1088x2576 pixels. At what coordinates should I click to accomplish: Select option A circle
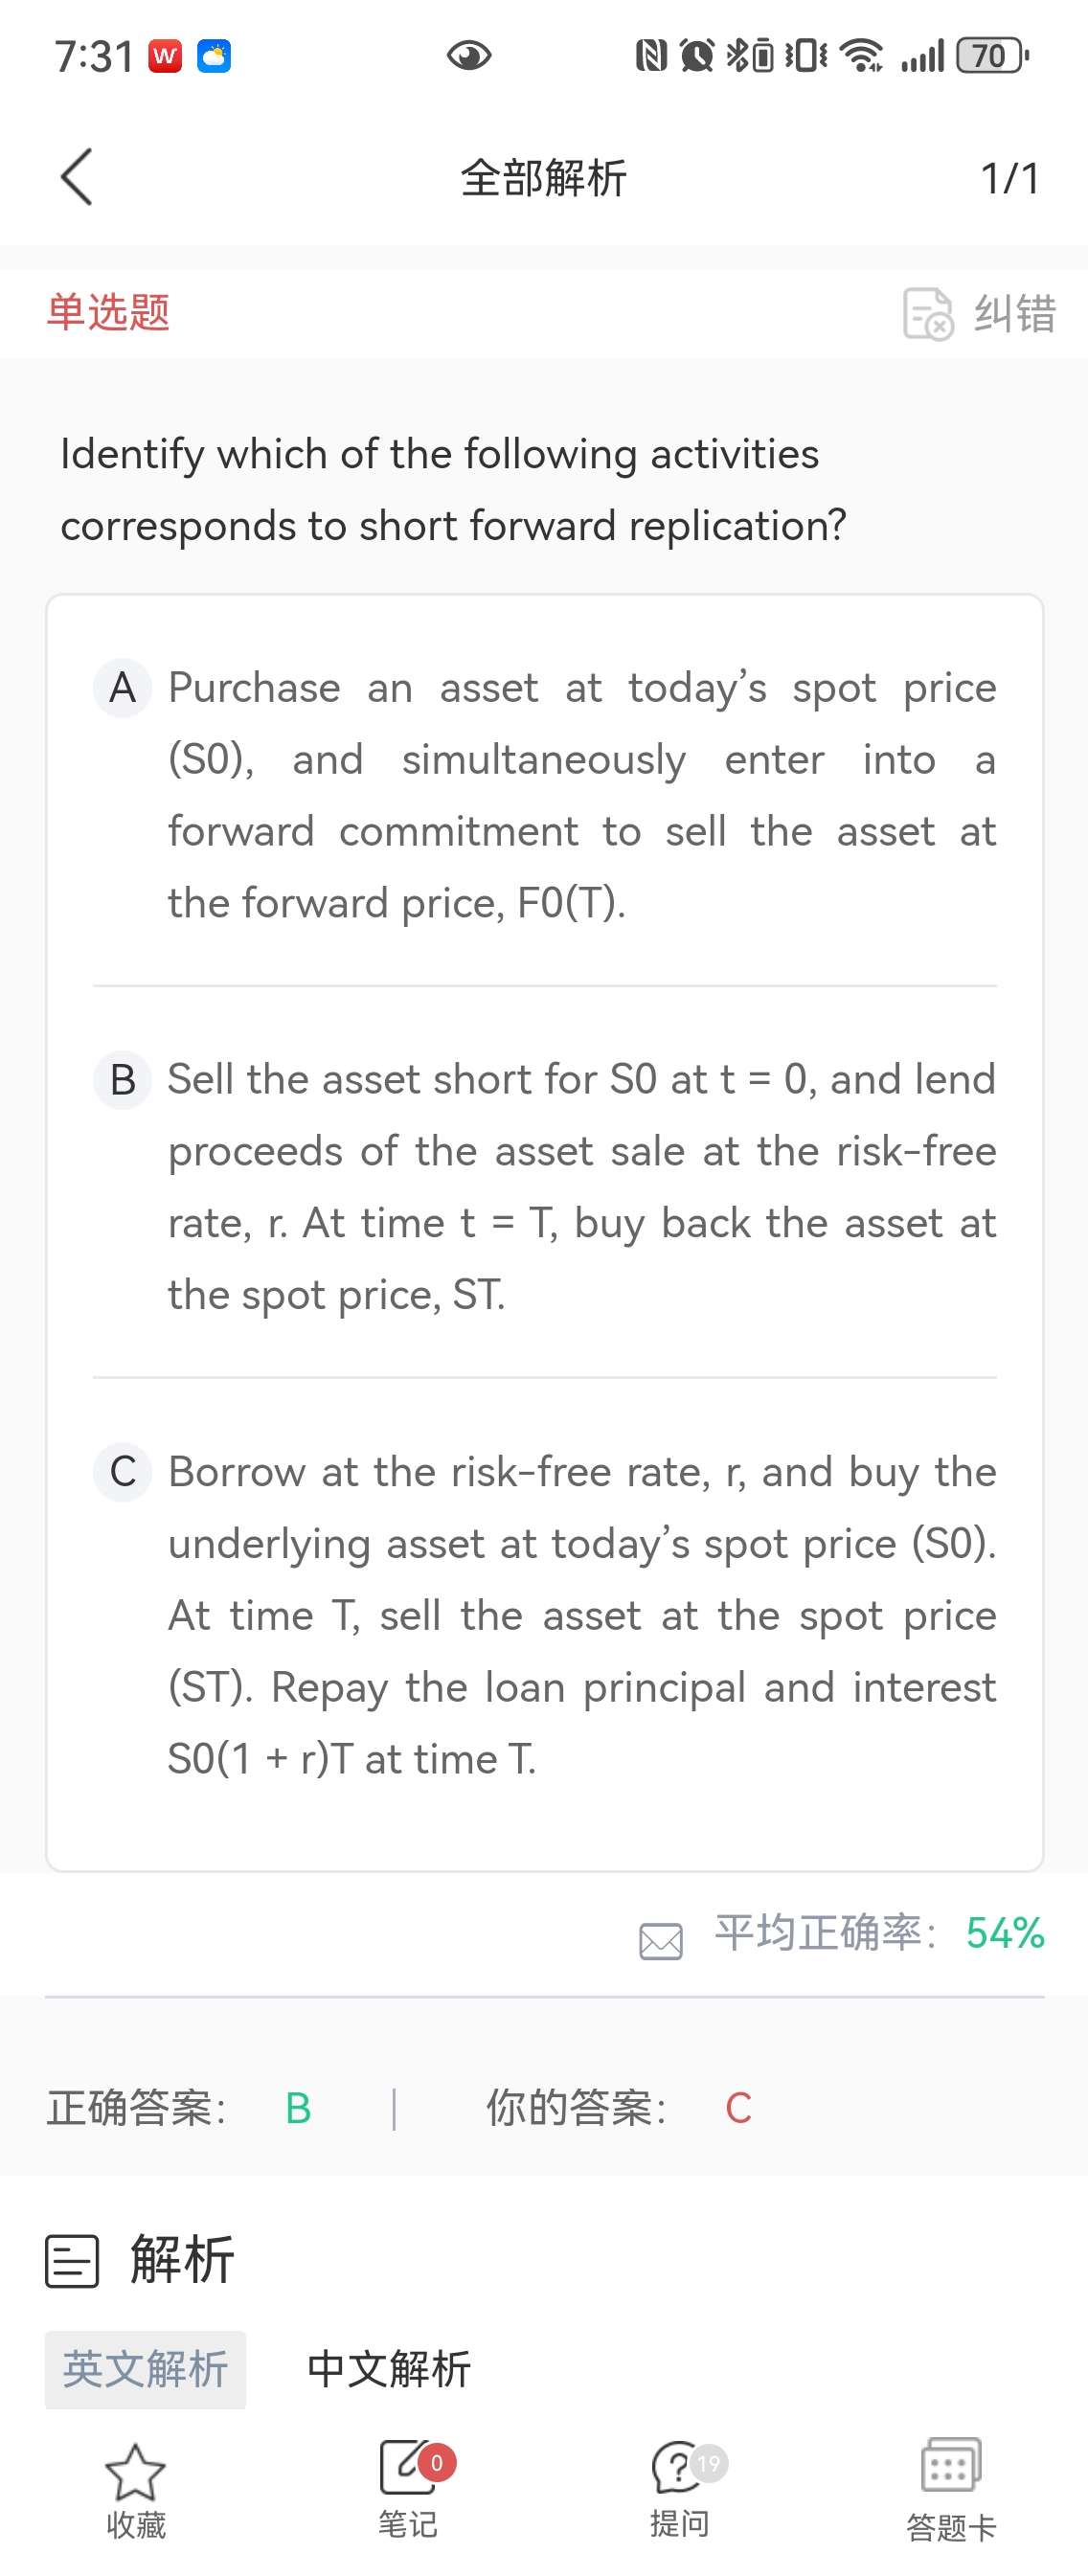click(123, 688)
